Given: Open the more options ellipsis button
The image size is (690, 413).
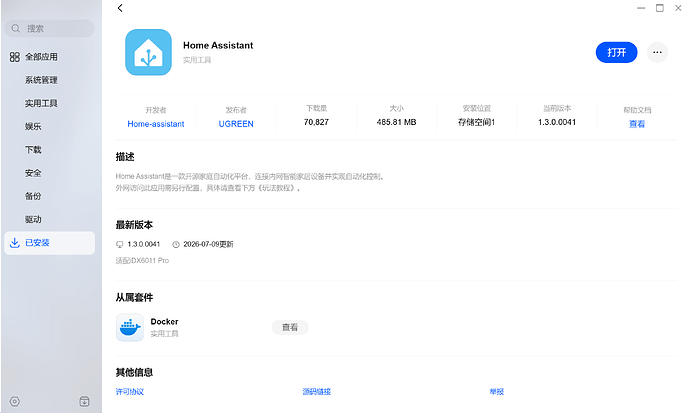Looking at the screenshot, I should [657, 52].
